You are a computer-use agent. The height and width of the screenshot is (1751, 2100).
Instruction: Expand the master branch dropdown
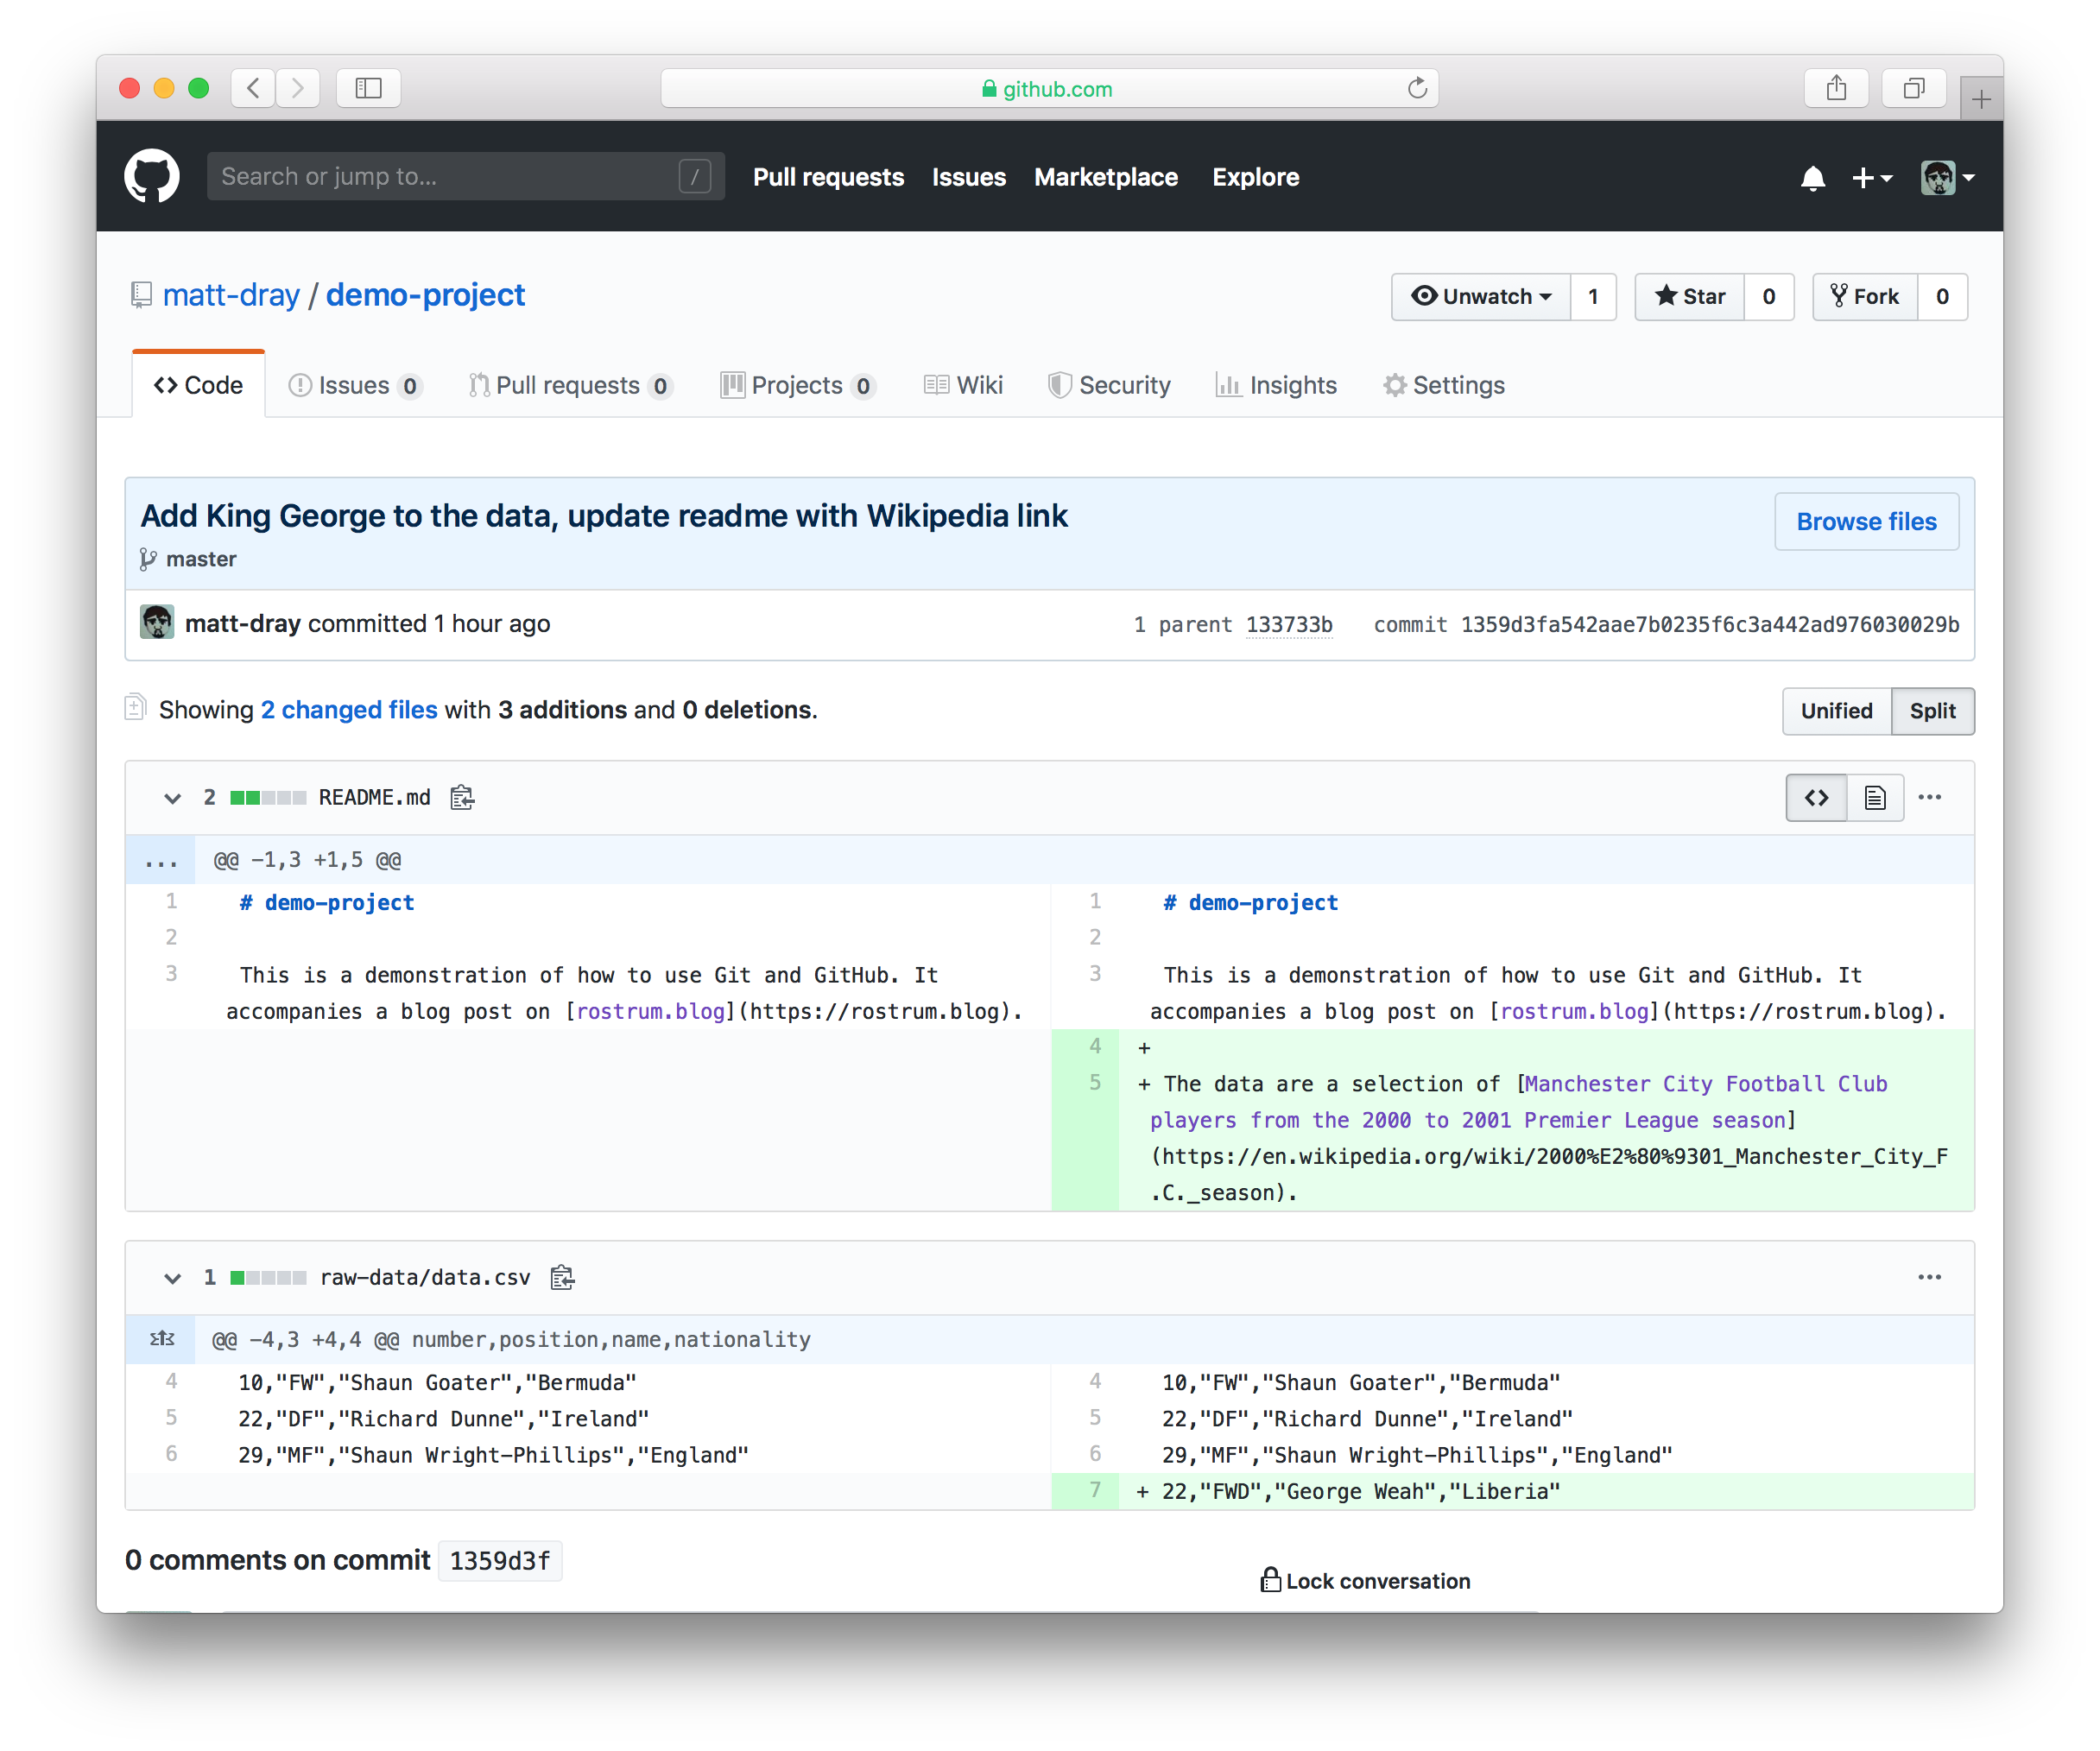[x=195, y=558]
